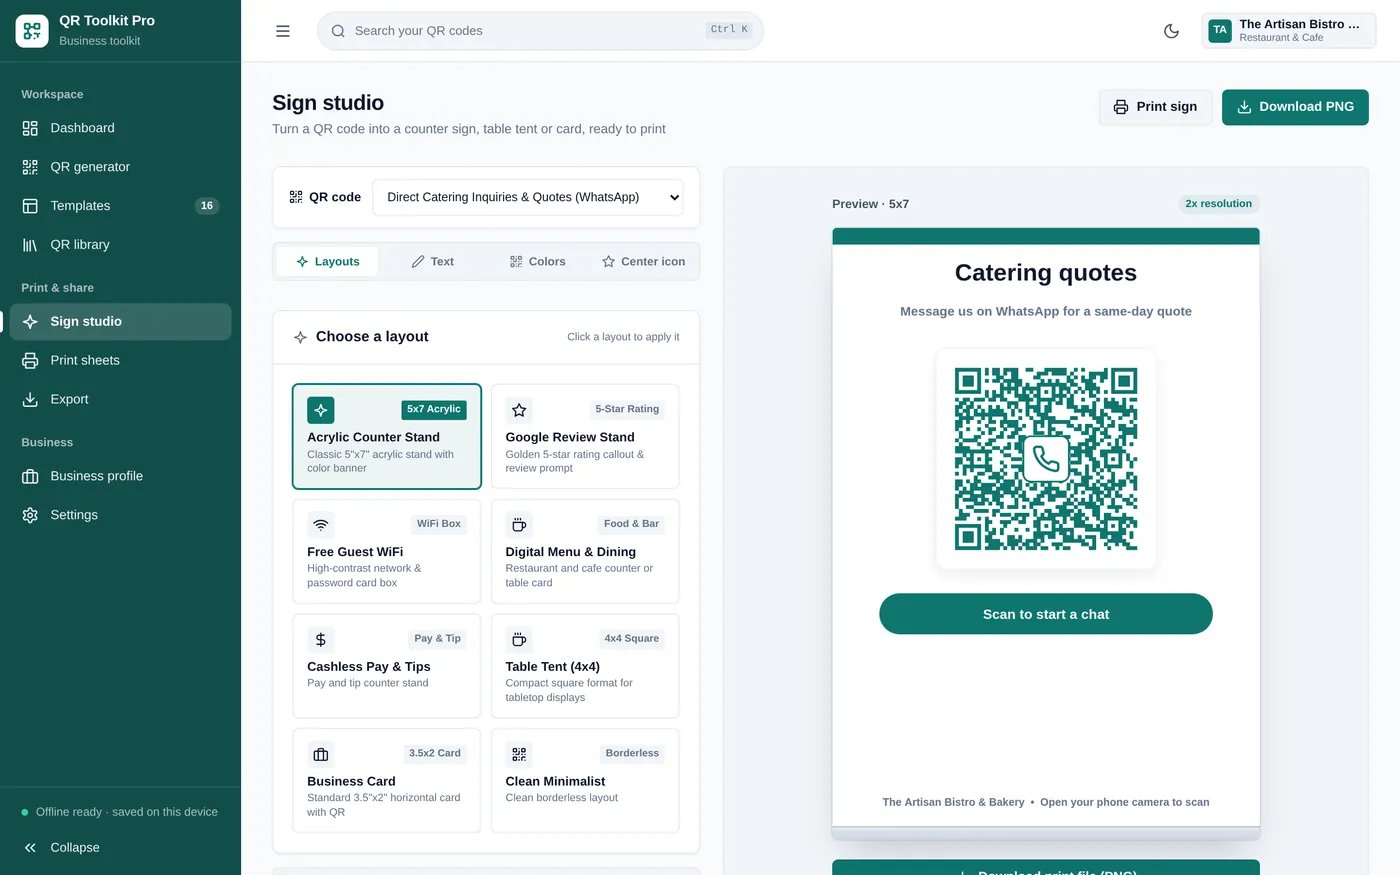The width and height of the screenshot is (1400, 875).
Task: Click the Business profile briefcase icon
Action: click(x=30, y=477)
